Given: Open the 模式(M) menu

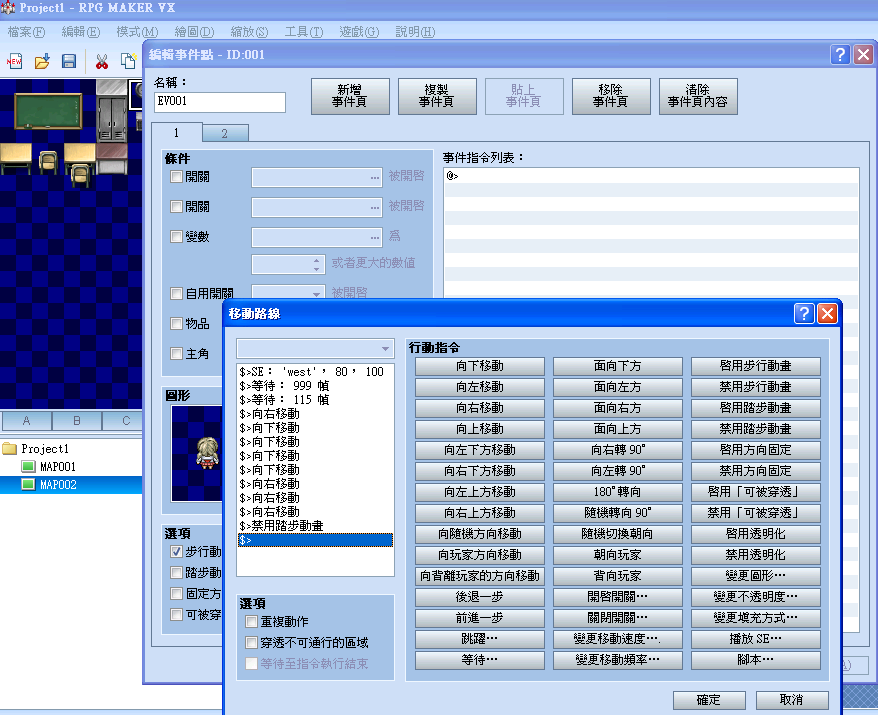Looking at the screenshot, I should 137,32.
